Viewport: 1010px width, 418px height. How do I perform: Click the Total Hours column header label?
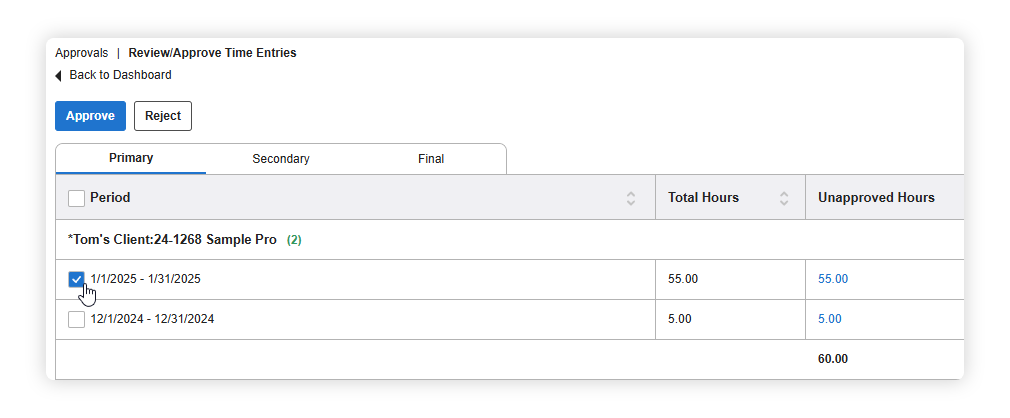click(703, 198)
